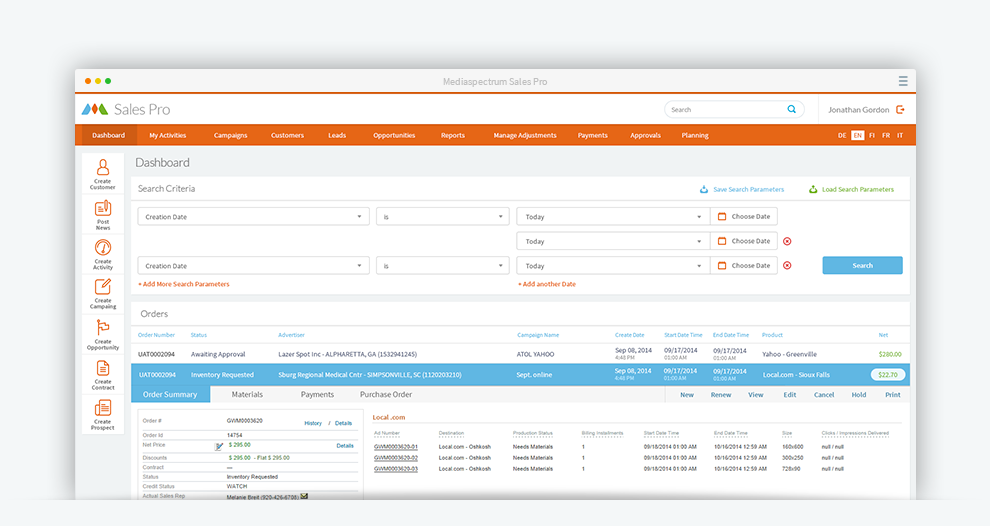Click the Create Activity gauge icon
990x526 pixels.
(x=103, y=248)
